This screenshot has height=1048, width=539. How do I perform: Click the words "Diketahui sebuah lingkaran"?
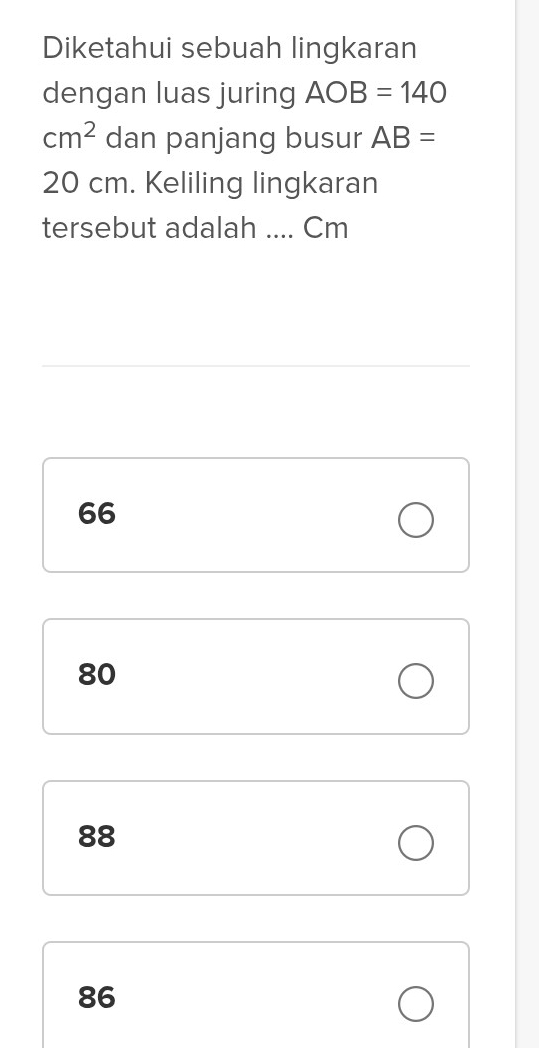pyautogui.click(x=229, y=49)
